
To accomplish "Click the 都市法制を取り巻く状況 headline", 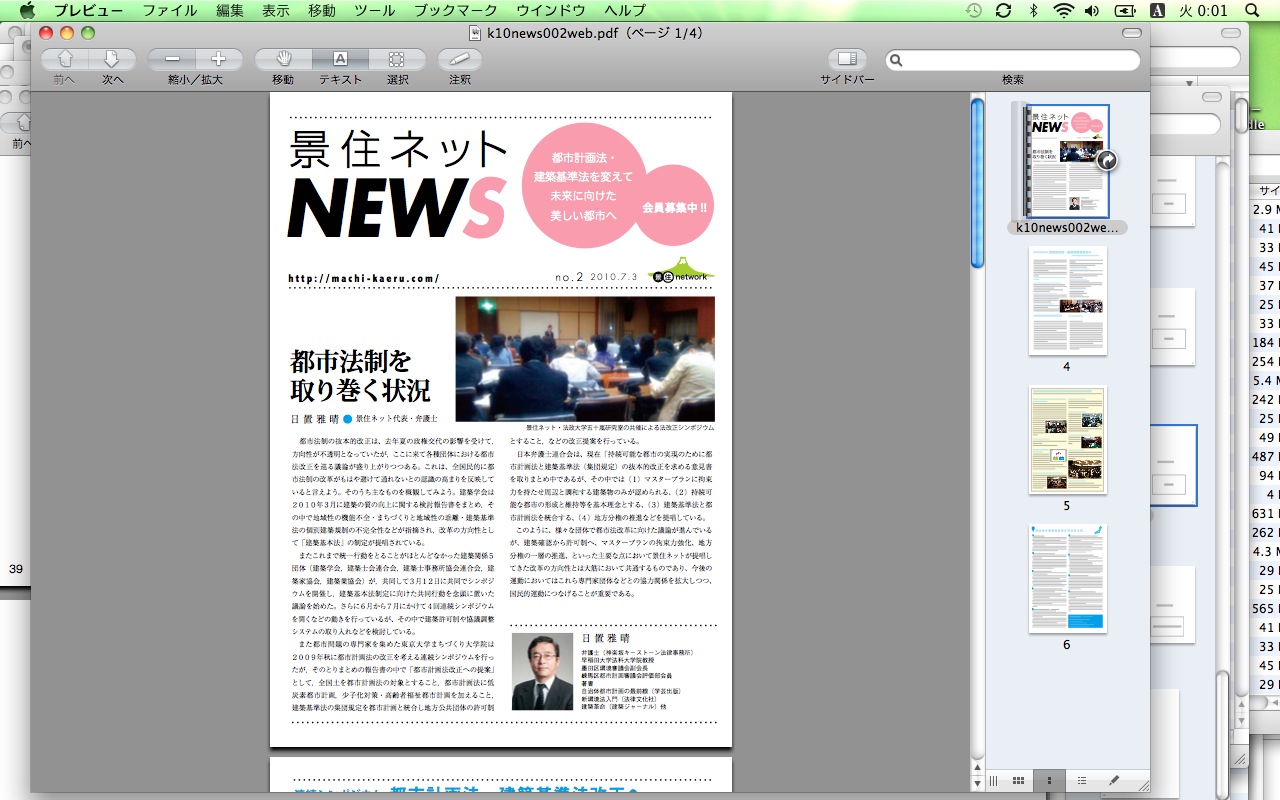I will (x=360, y=375).
